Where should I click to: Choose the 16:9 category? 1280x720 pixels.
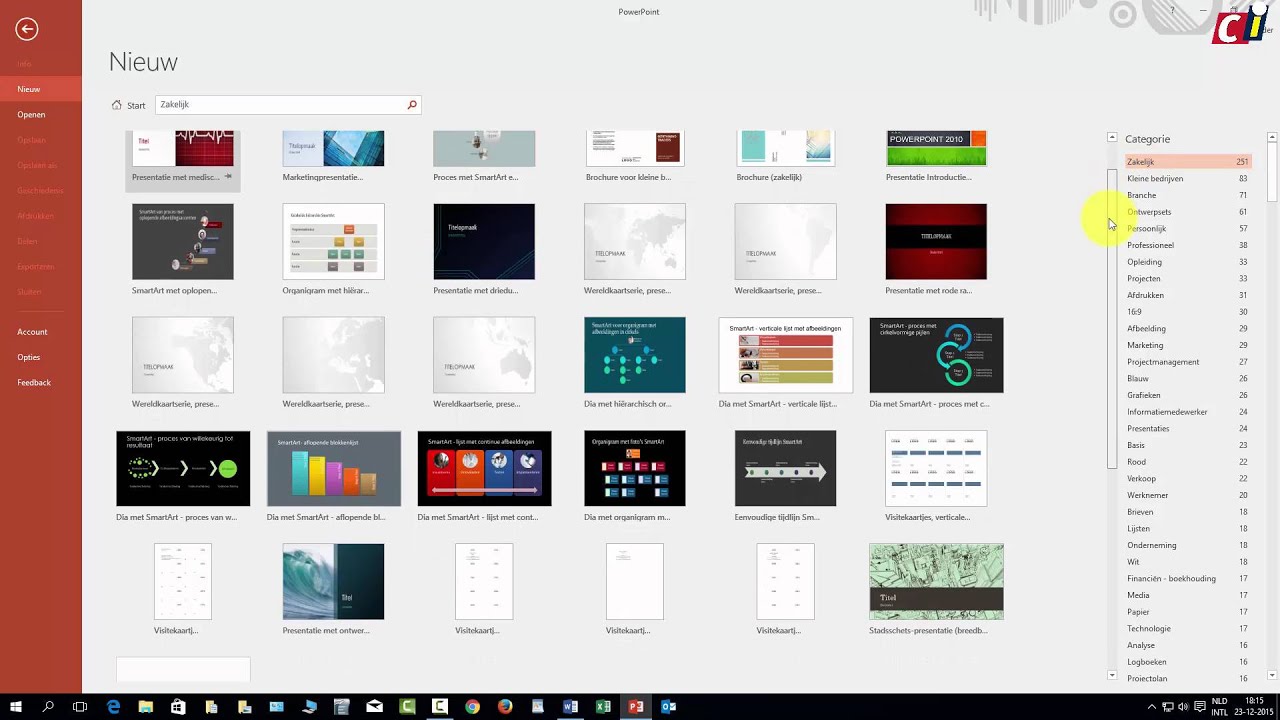click(1187, 312)
